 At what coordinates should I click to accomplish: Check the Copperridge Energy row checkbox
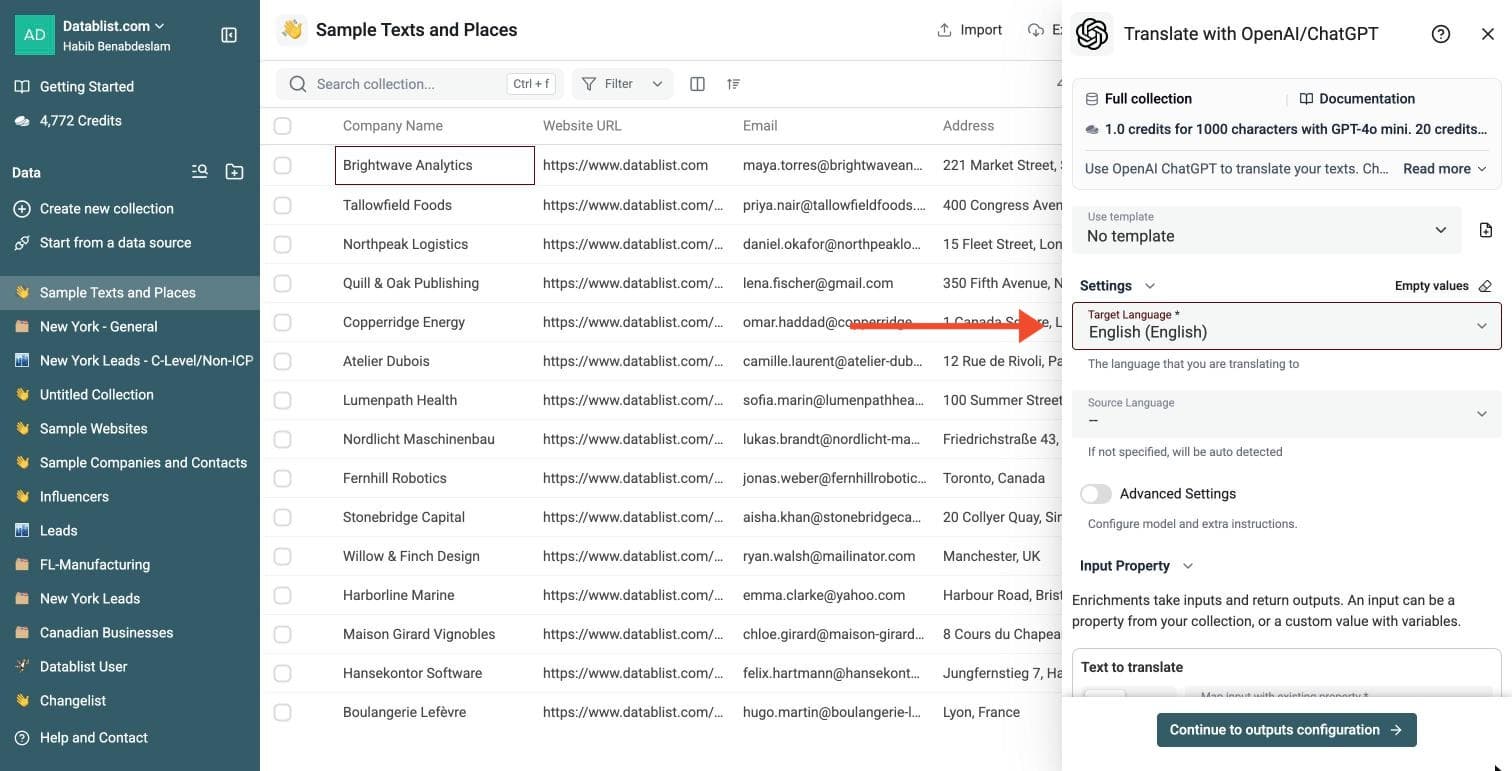pyautogui.click(x=283, y=322)
